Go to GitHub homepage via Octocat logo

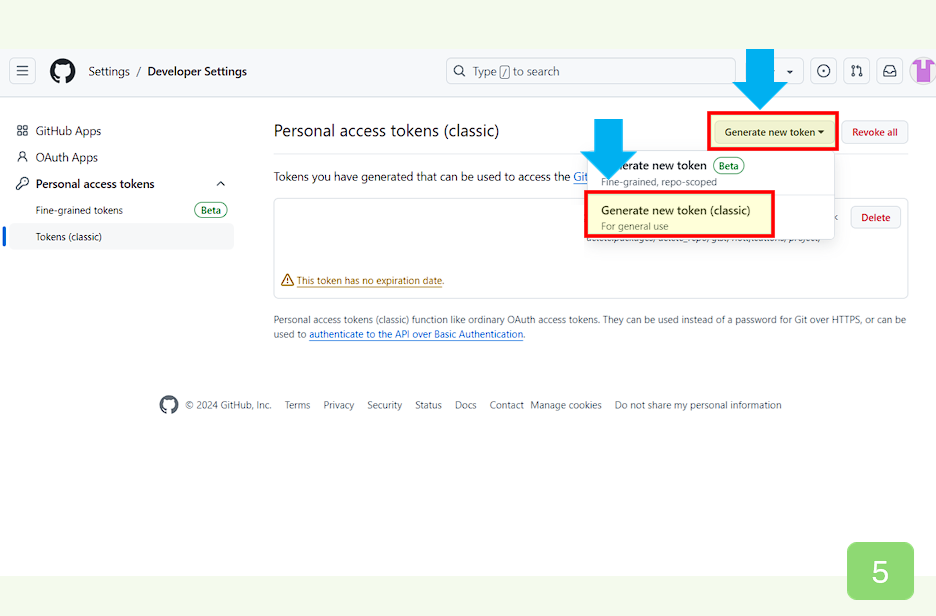pos(63,71)
